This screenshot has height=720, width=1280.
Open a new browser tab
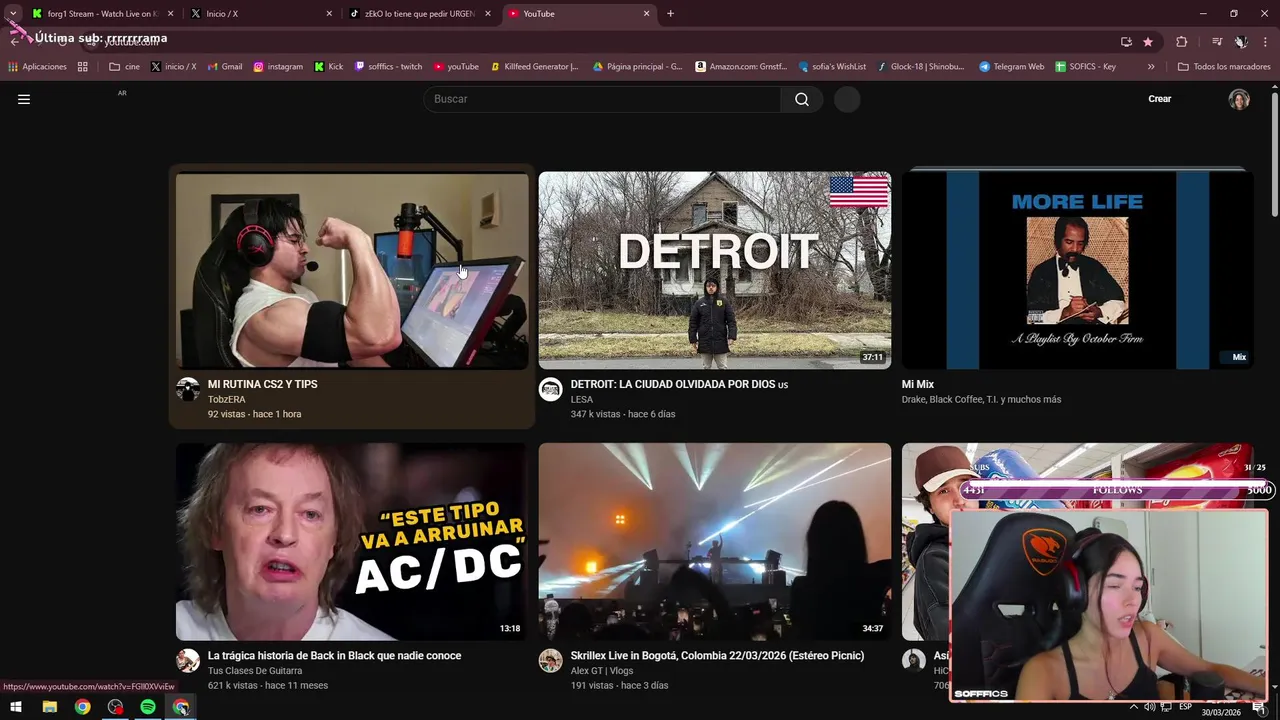(x=670, y=14)
